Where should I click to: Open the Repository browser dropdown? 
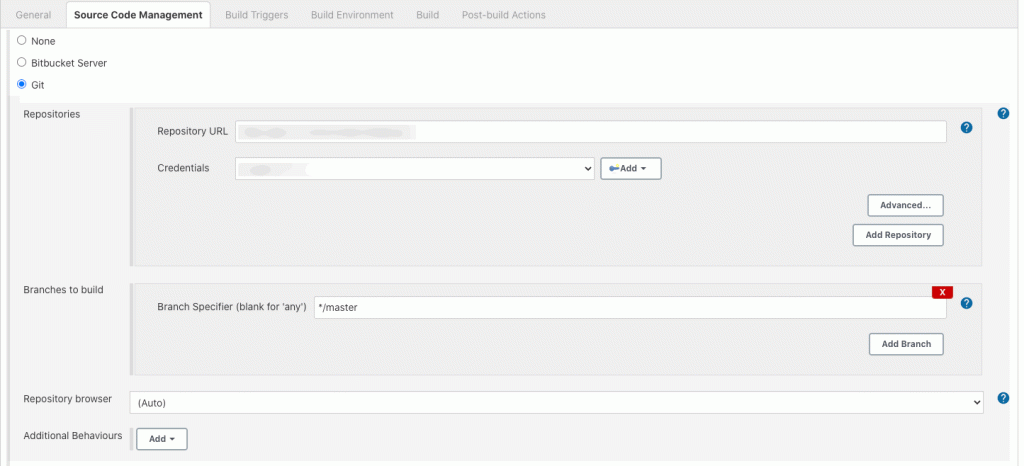coord(556,402)
